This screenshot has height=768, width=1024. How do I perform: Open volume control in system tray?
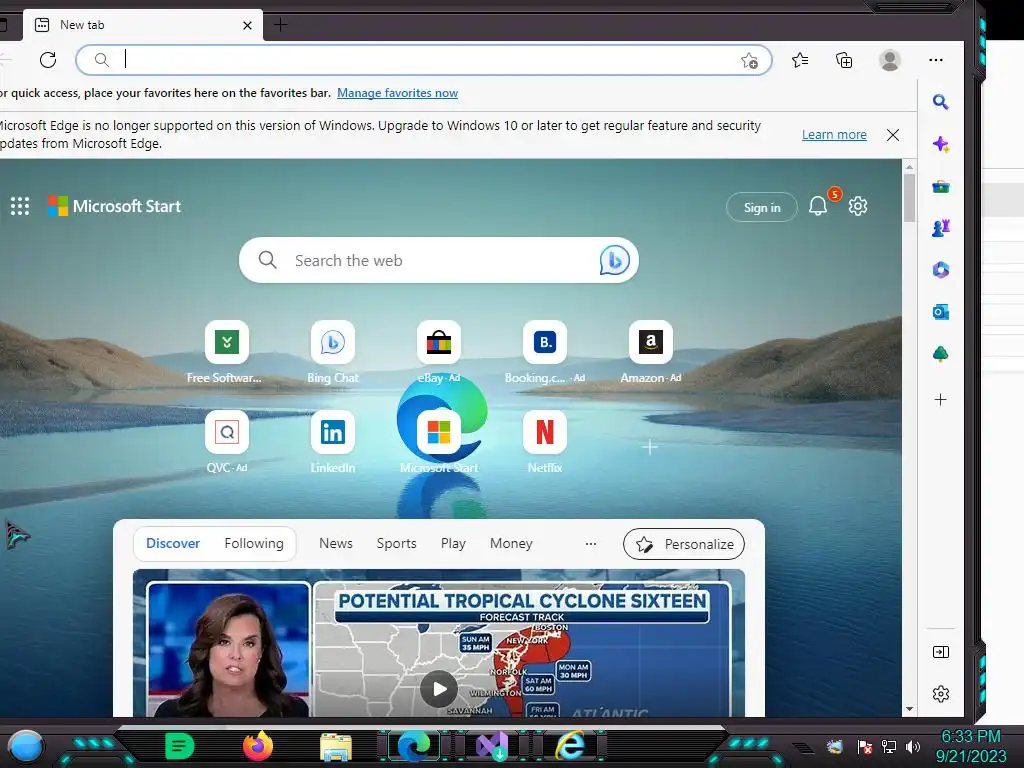(912, 746)
